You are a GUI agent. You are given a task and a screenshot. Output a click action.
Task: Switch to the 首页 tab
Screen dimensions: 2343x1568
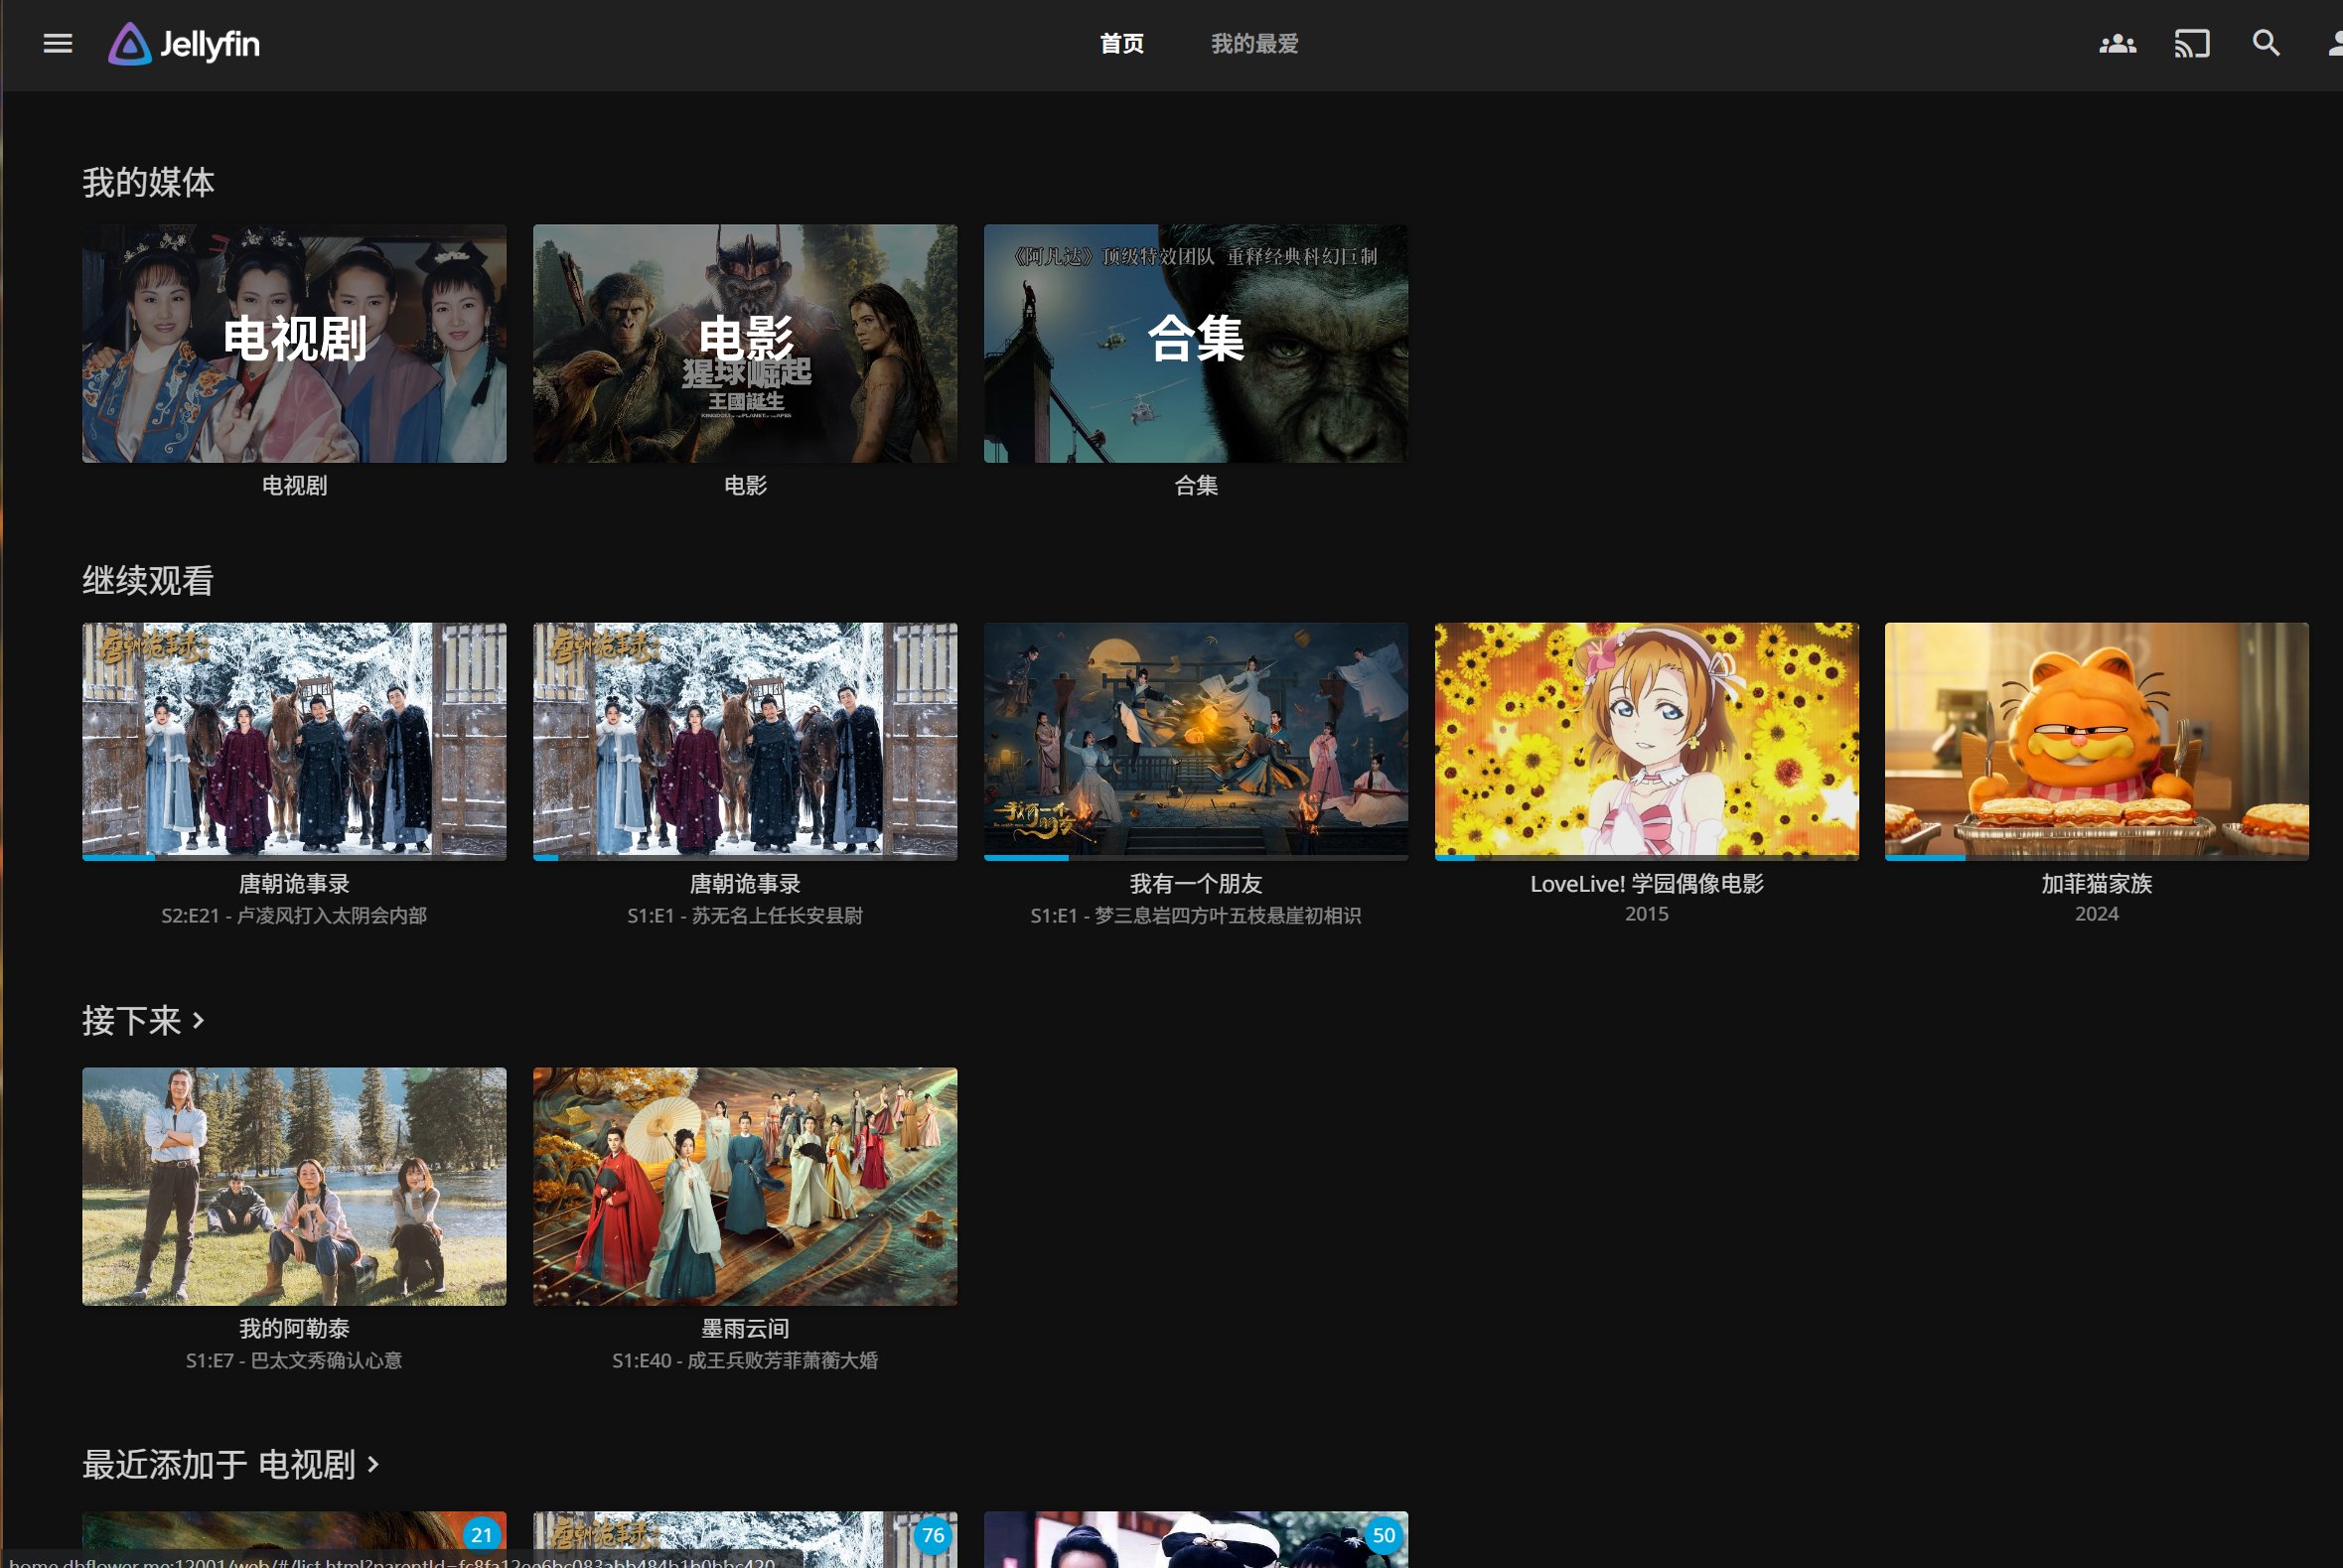(1122, 44)
